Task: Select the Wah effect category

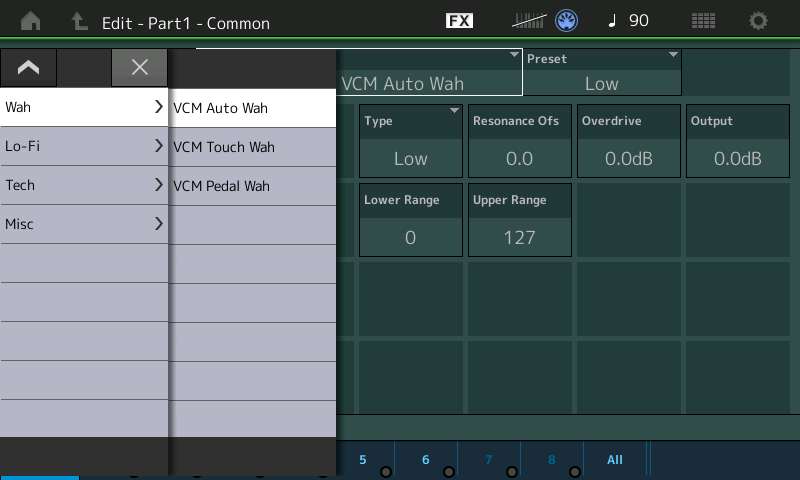Action: (84, 107)
